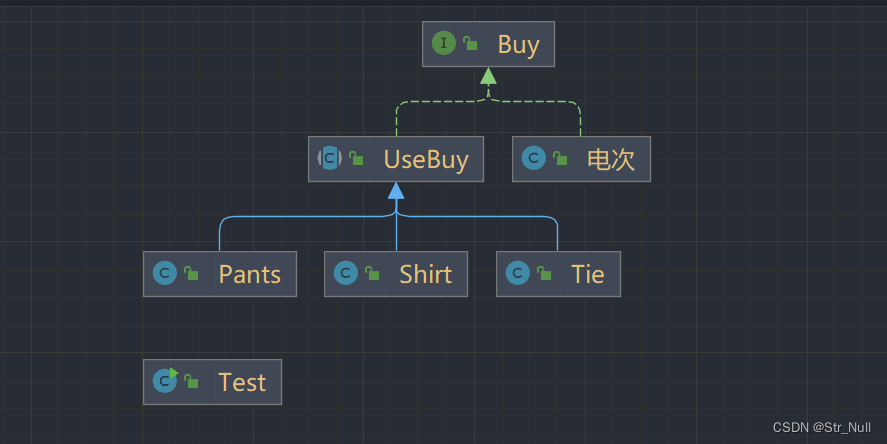Click the class icon on 电次 node

coord(534,158)
